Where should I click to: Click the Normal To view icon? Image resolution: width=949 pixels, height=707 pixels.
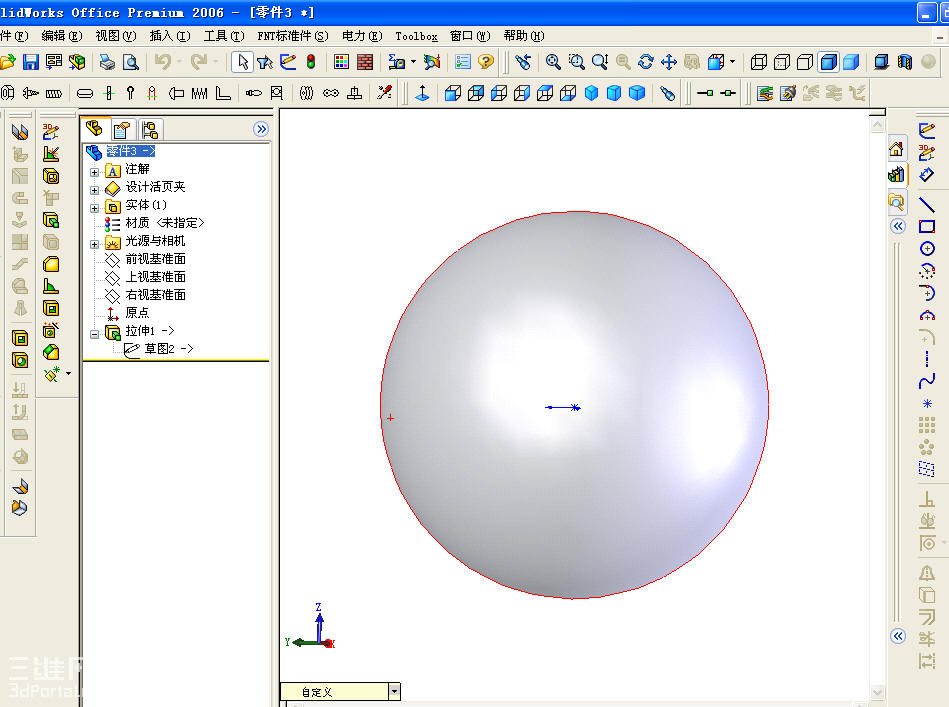(422, 93)
